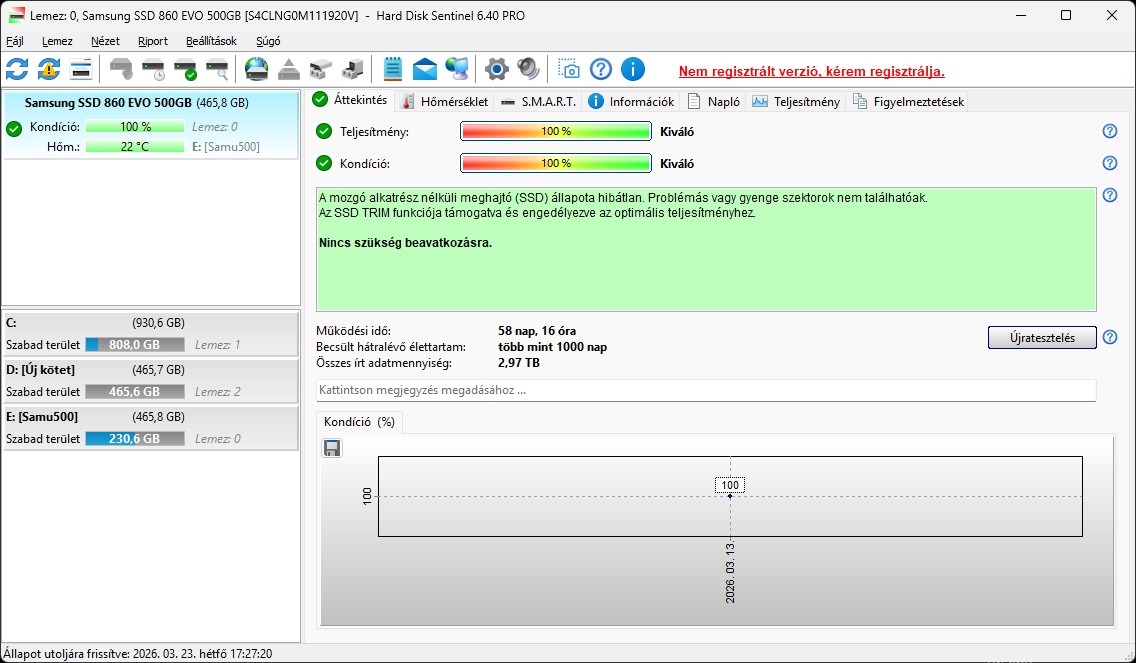Click the globe over disk toolbar icon
The width and height of the screenshot is (1136, 663).
coord(256,70)
